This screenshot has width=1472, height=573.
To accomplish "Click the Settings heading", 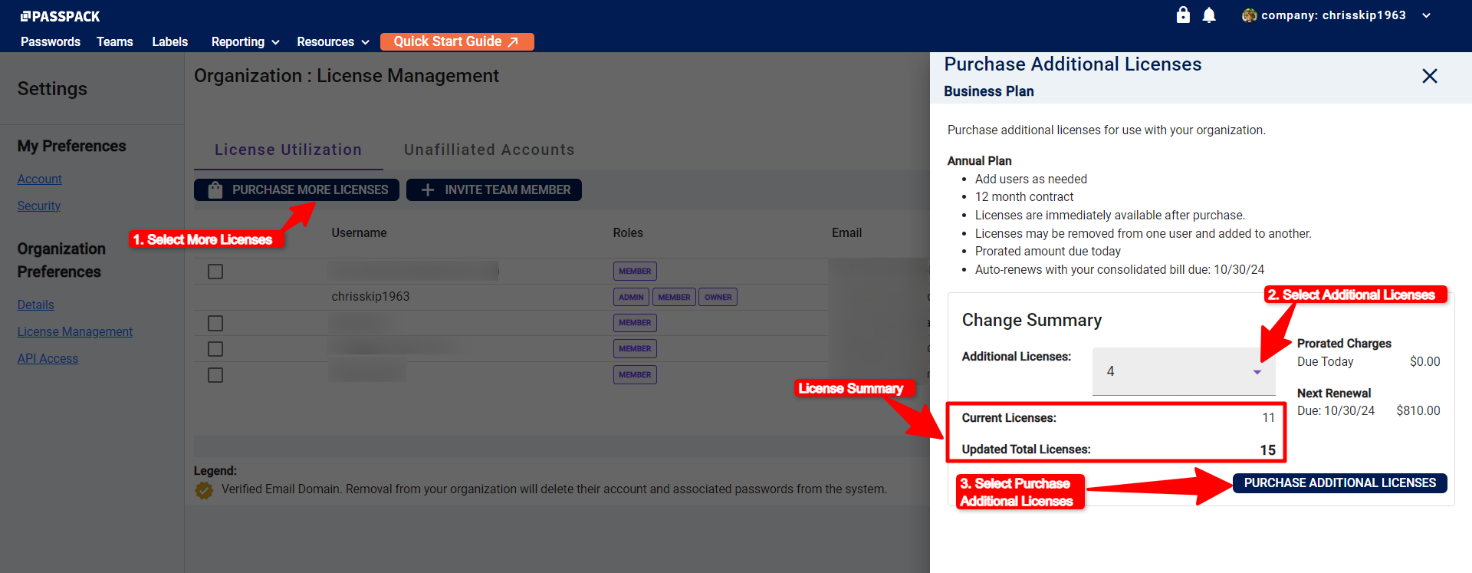I will (52, 89).
